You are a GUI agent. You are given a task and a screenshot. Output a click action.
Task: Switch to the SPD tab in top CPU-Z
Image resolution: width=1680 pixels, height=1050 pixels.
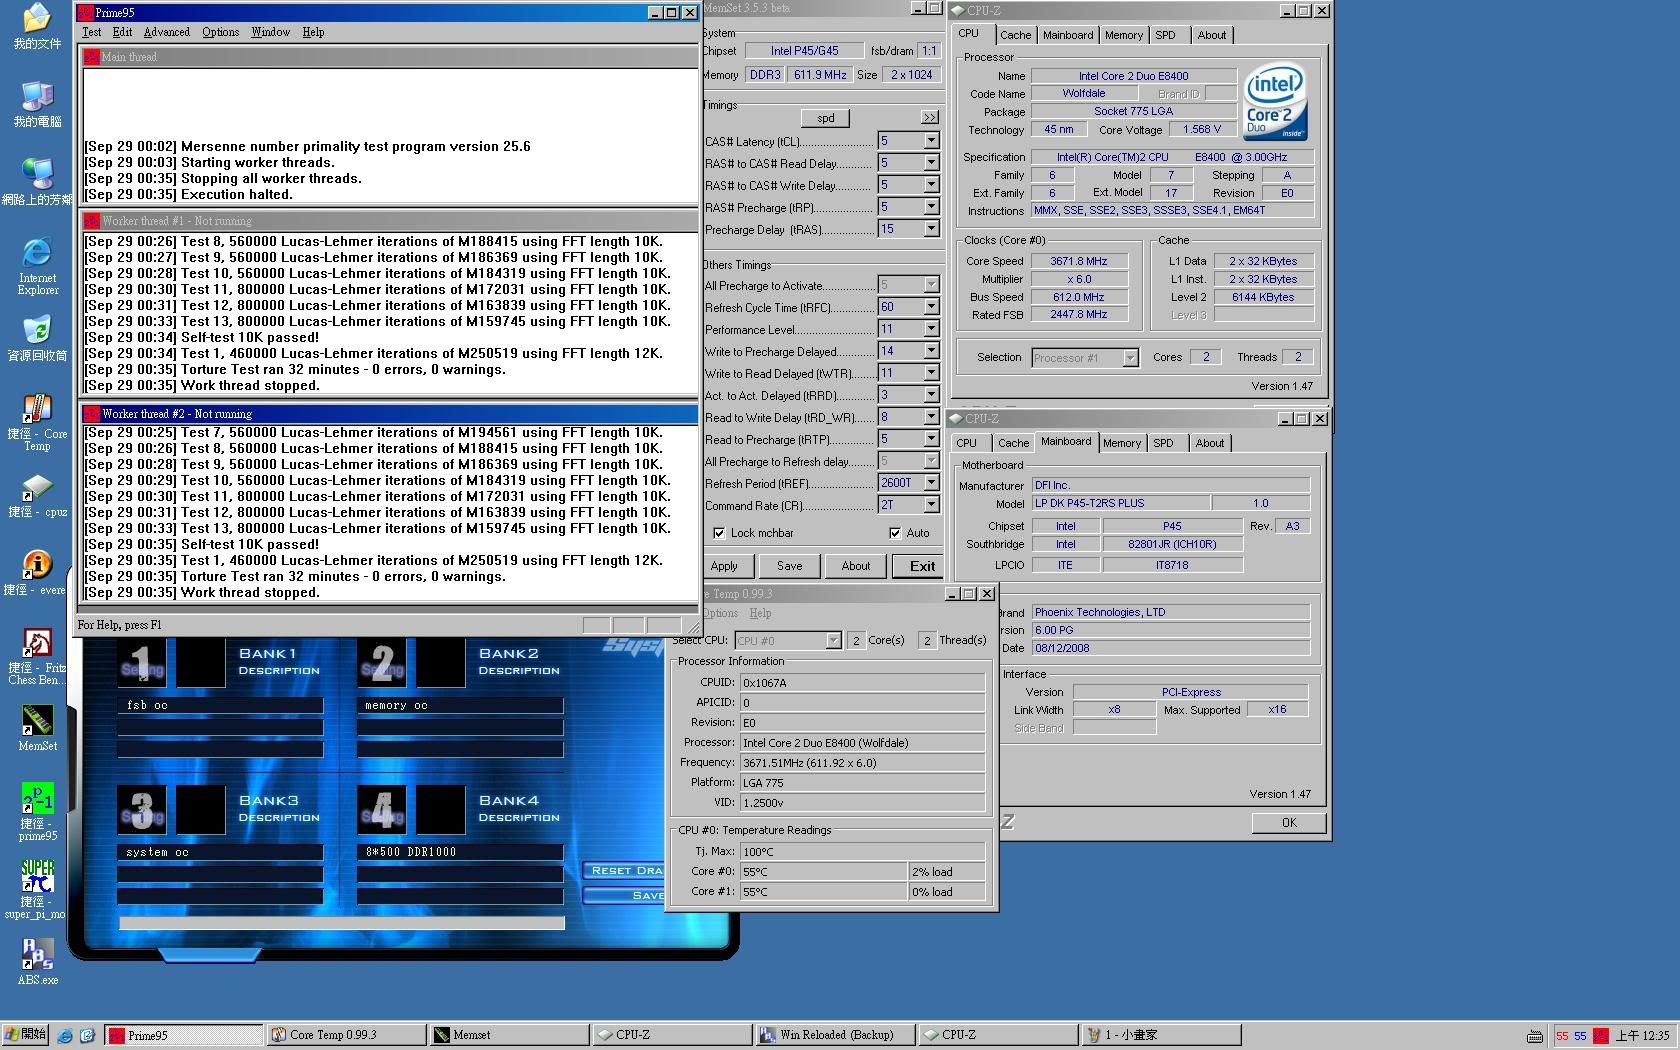(x=1165, y=35)
